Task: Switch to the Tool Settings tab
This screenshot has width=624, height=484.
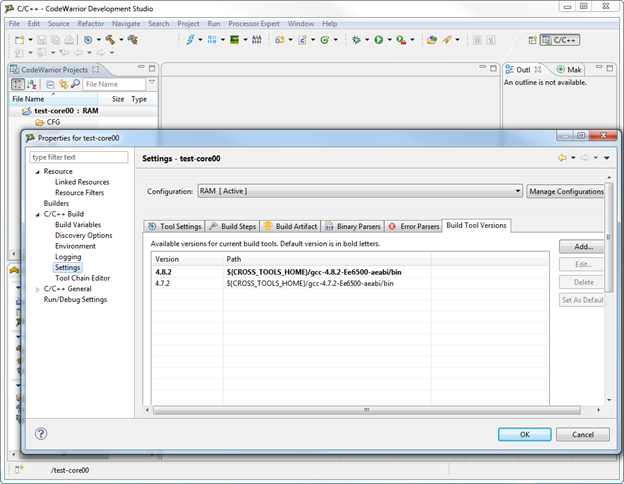Action: coord(174,226)
